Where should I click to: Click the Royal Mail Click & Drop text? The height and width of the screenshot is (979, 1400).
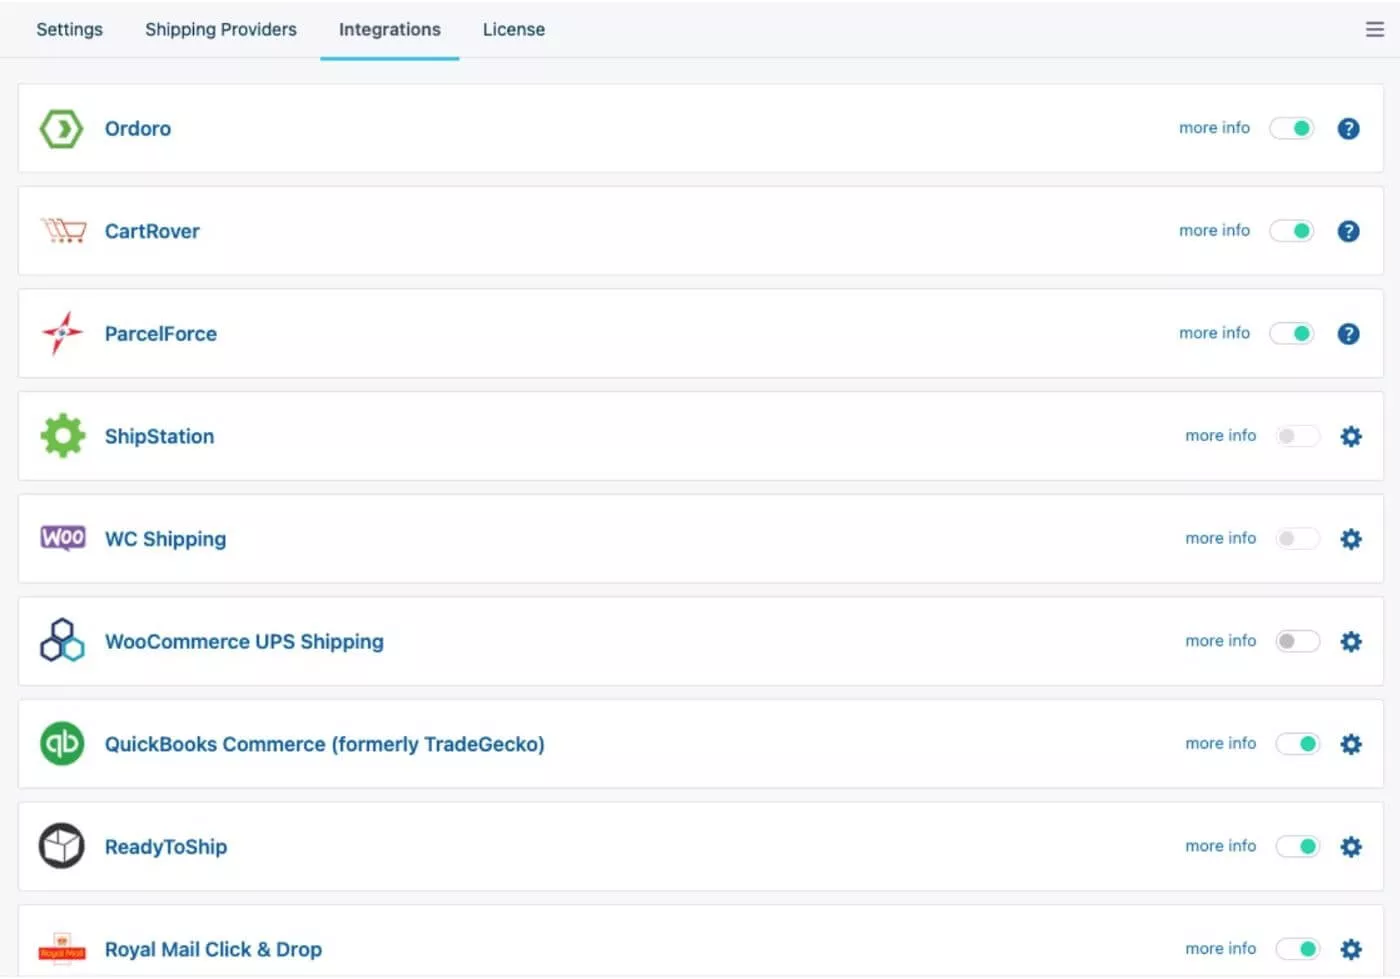pos(213,949)
